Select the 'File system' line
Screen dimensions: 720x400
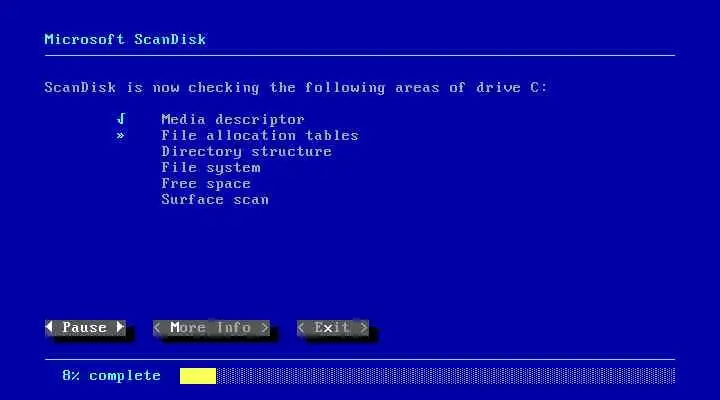(x=211, y=168)
